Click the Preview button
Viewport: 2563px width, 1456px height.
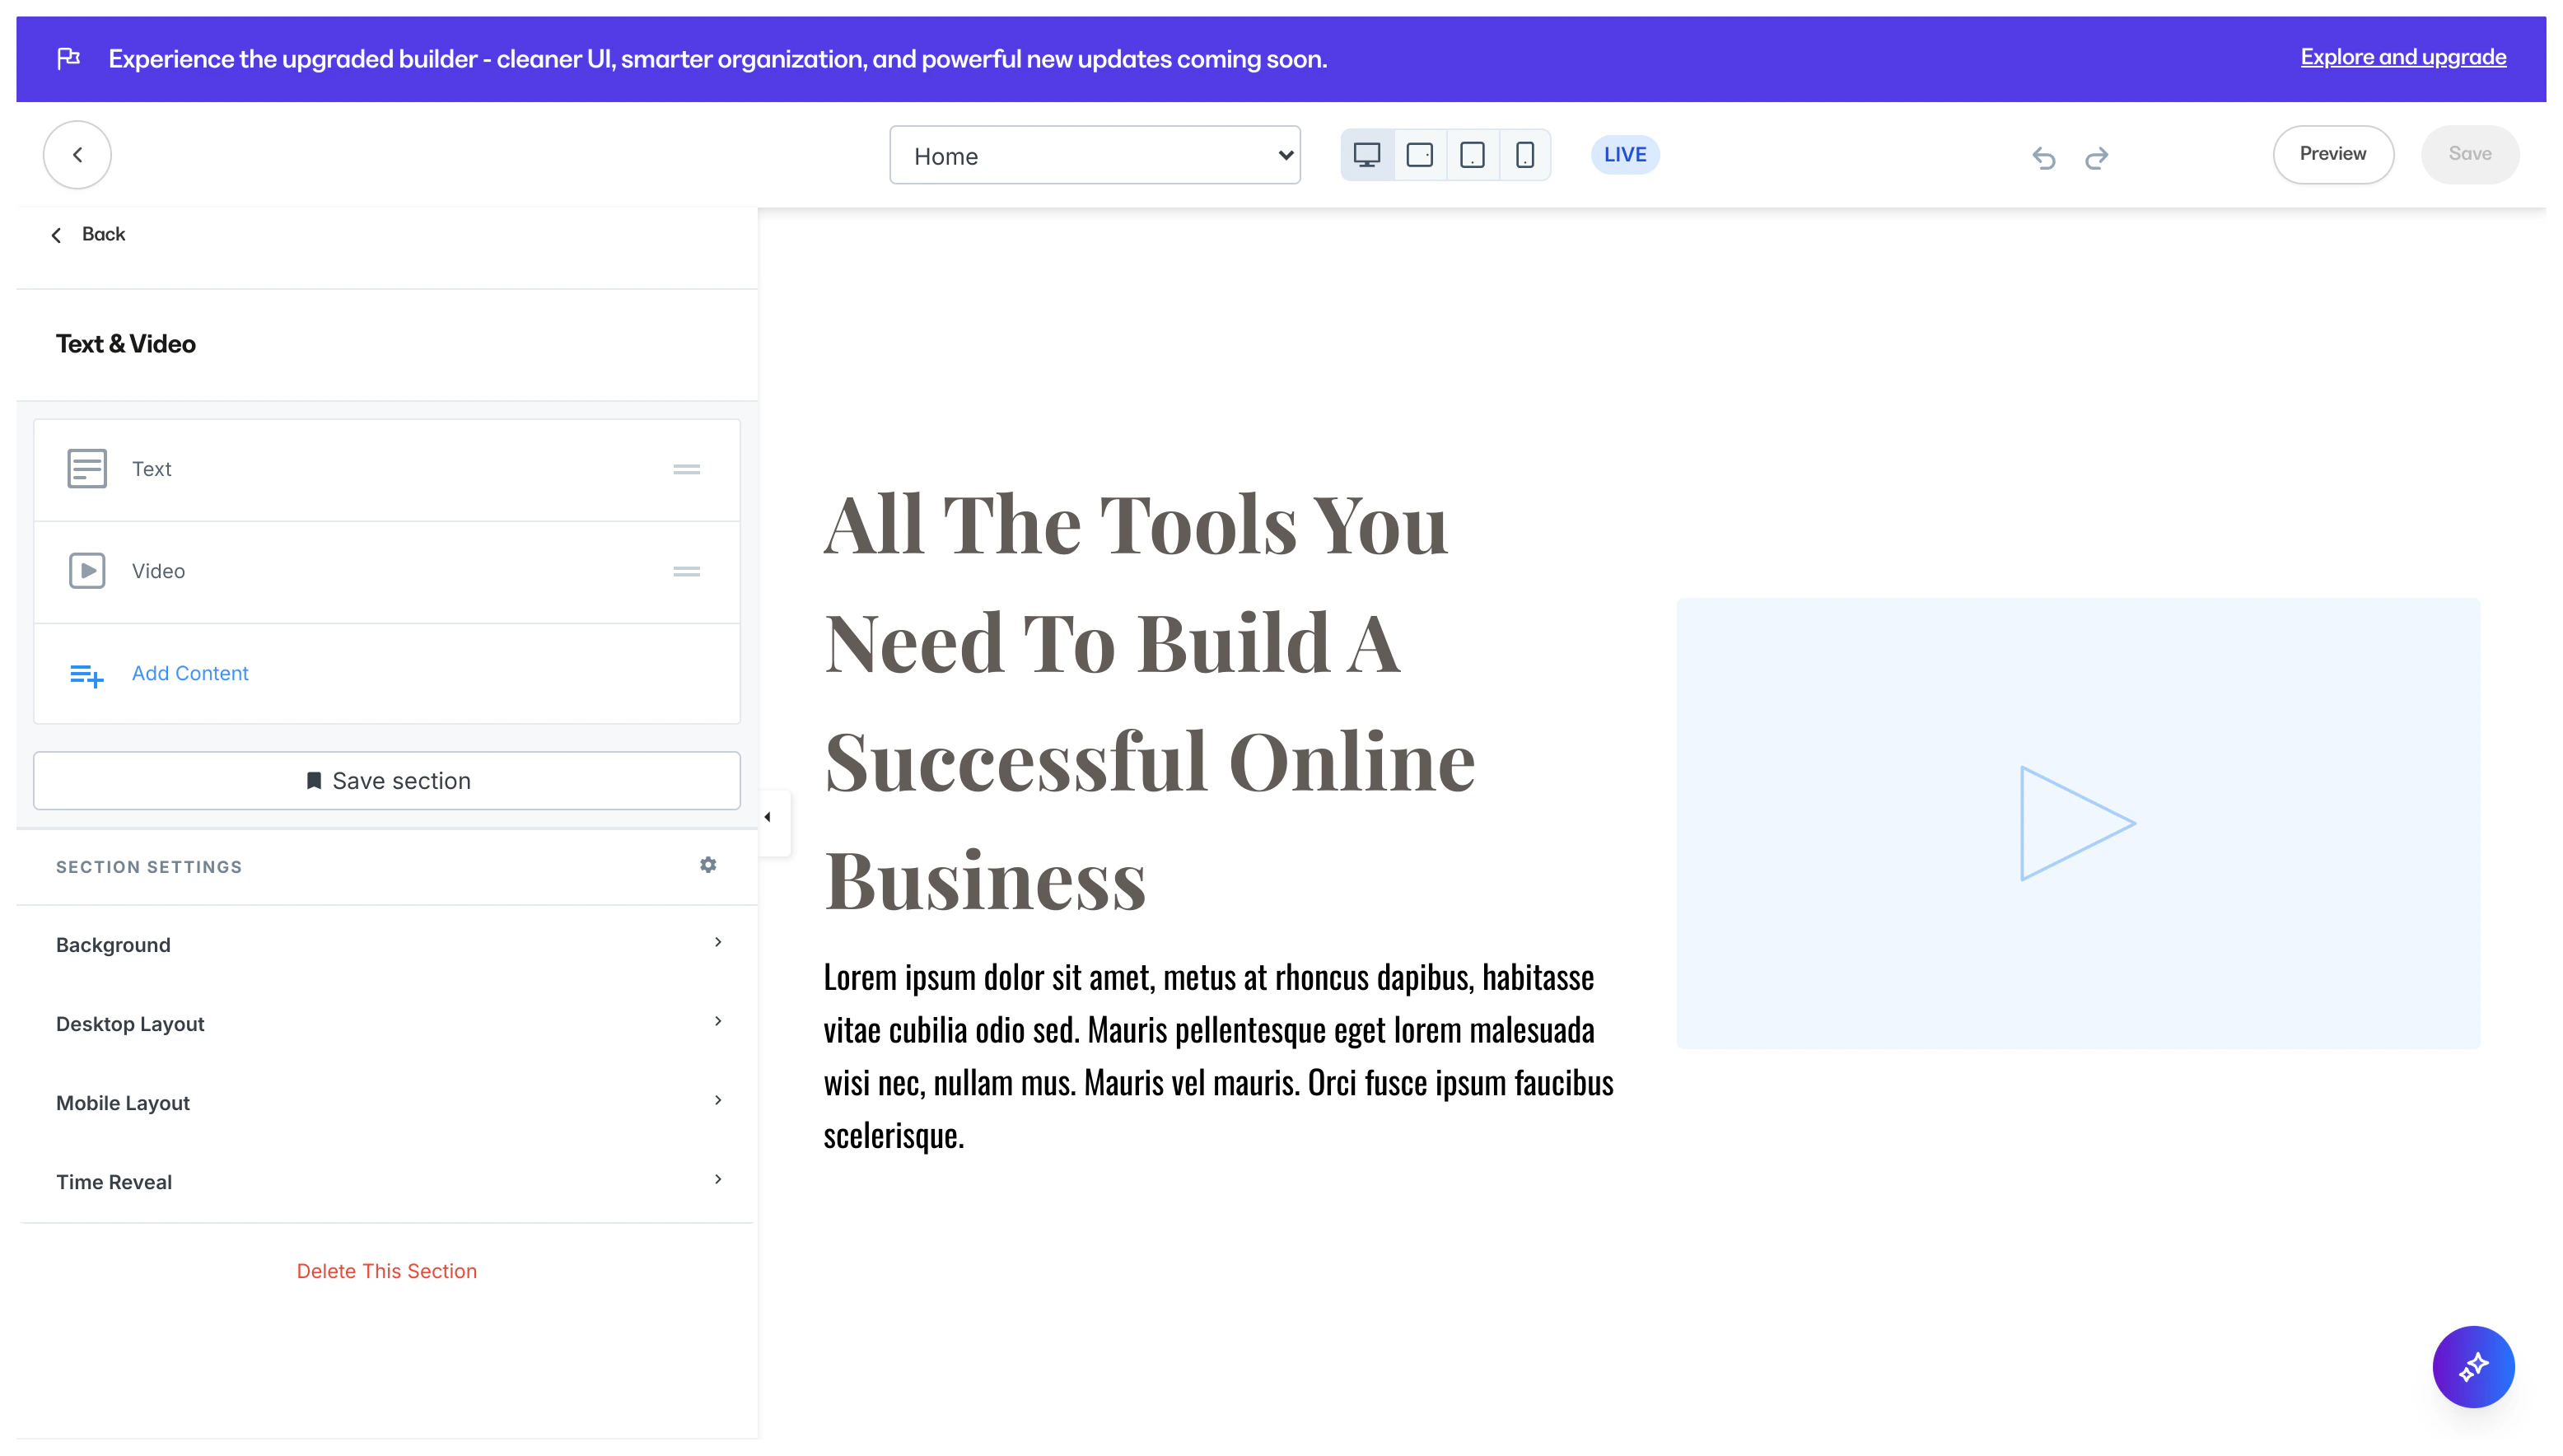[x=2332, y=154]
